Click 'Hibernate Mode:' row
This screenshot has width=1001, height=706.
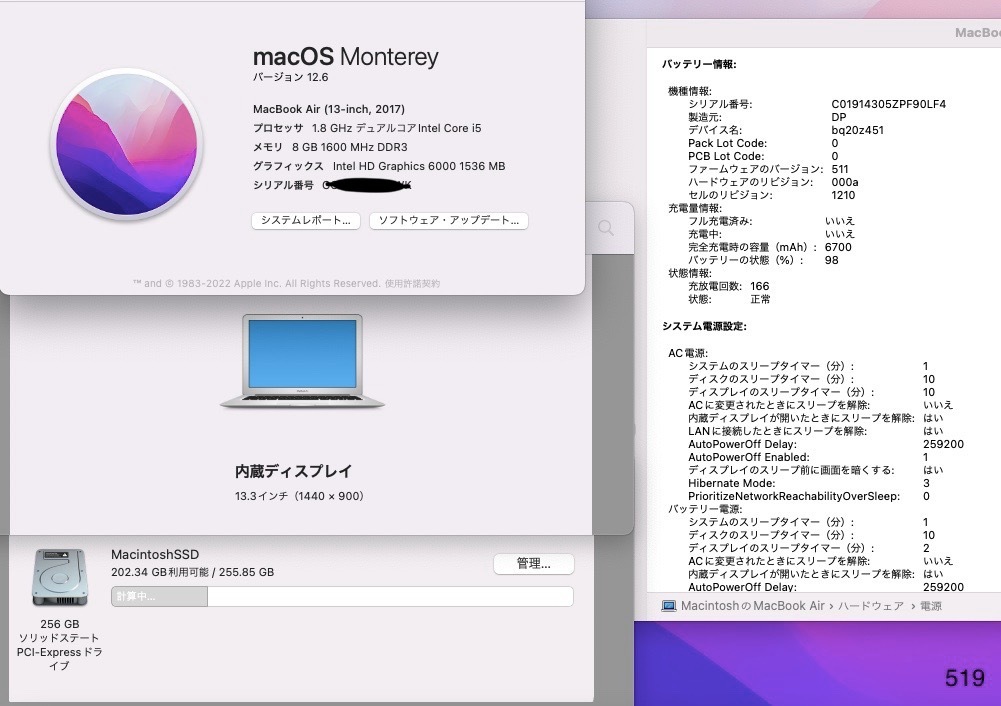[x=809, y=483]
